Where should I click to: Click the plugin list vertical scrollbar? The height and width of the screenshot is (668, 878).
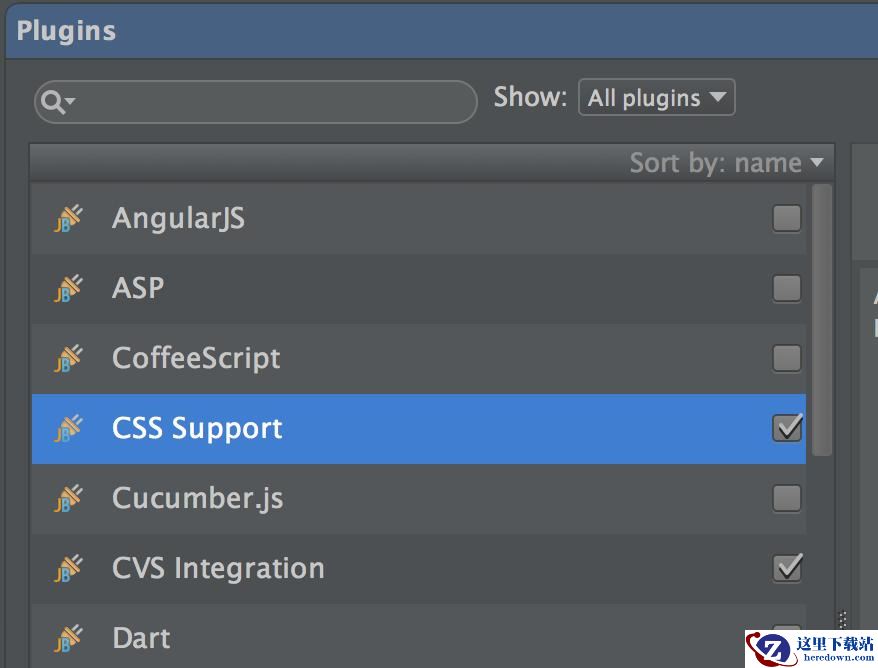point(821,320)
